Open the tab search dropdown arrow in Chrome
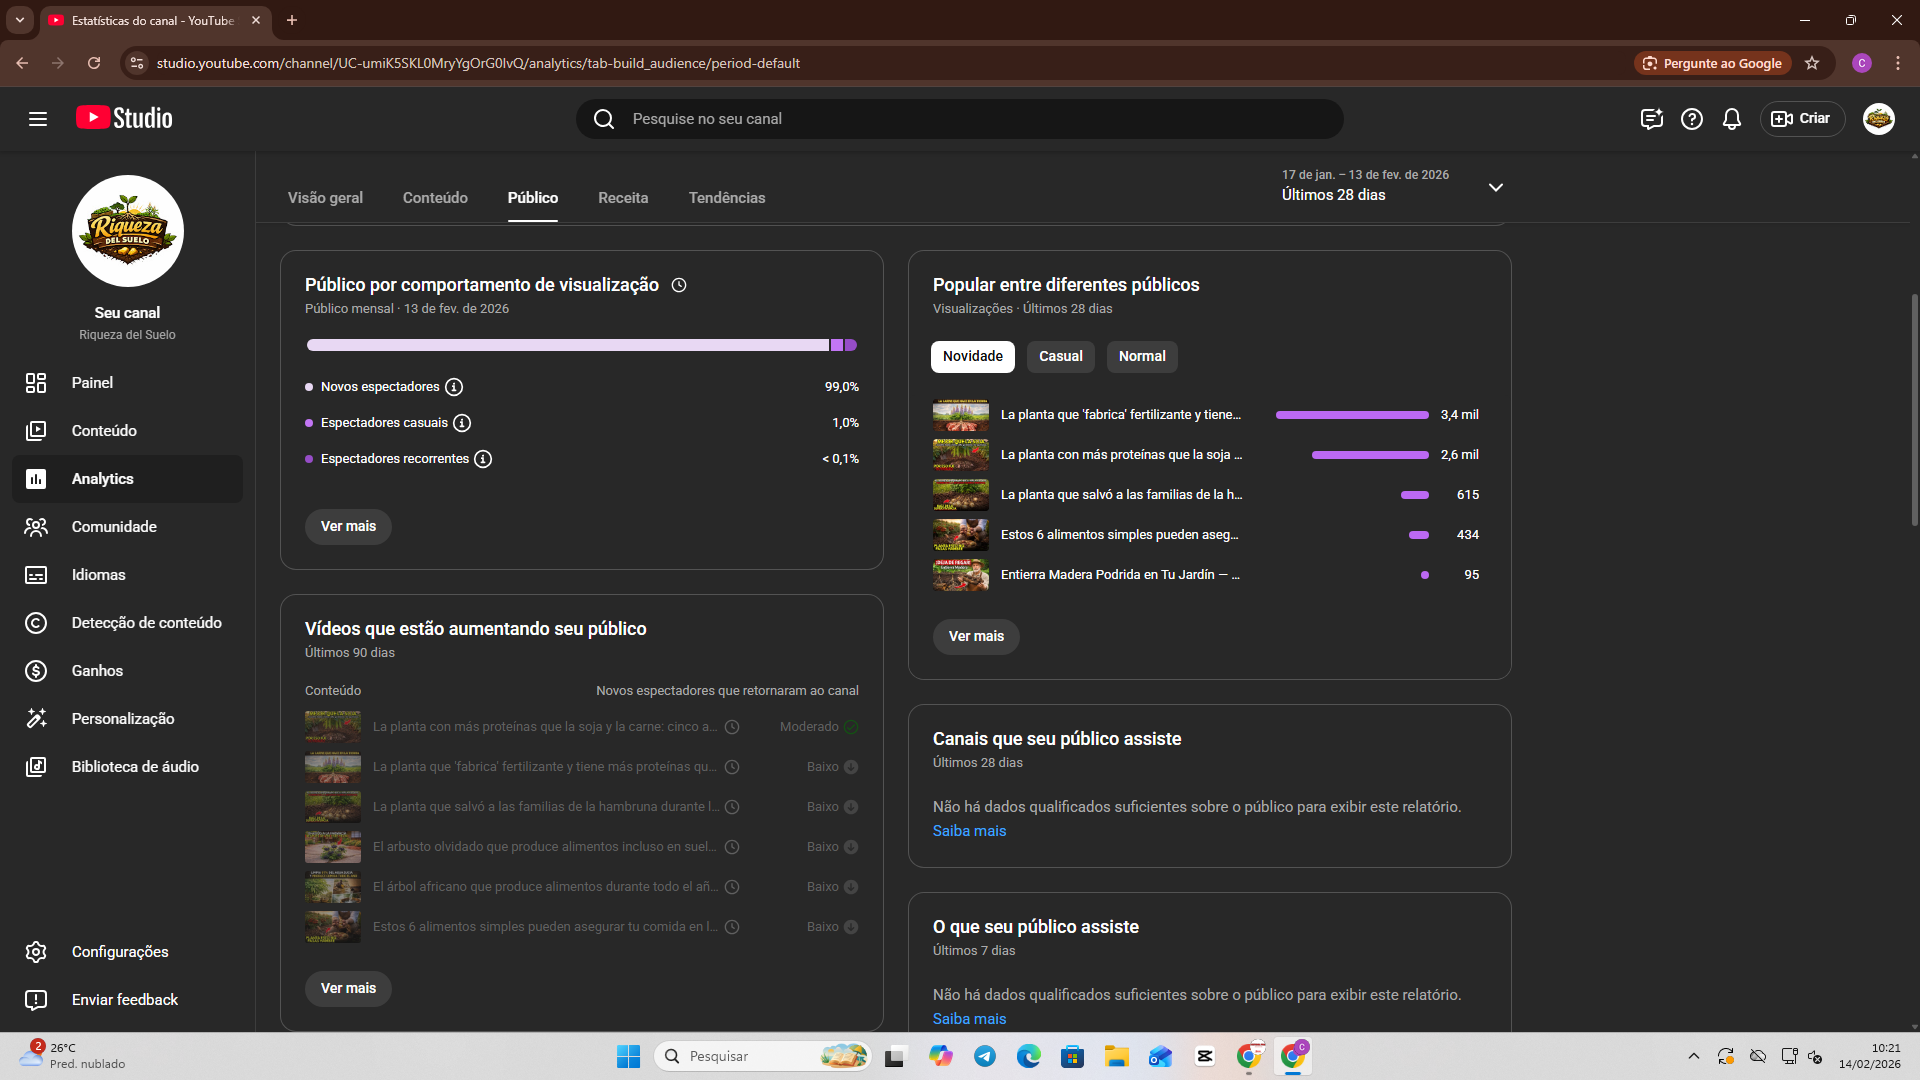The image size is (1920, 1080). (19, 20)
